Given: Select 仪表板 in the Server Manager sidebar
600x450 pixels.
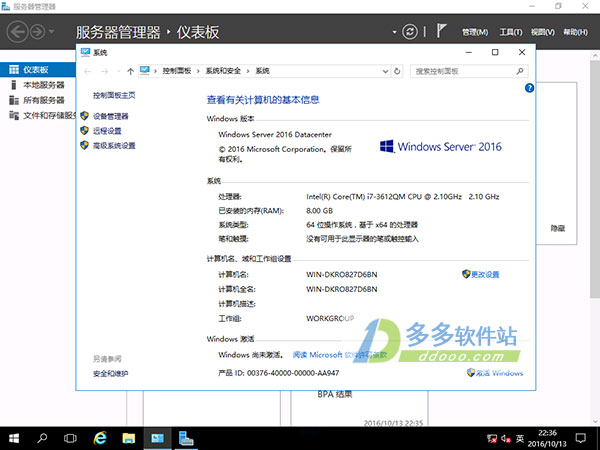Looking at the screenshot, I should [38, 70].
